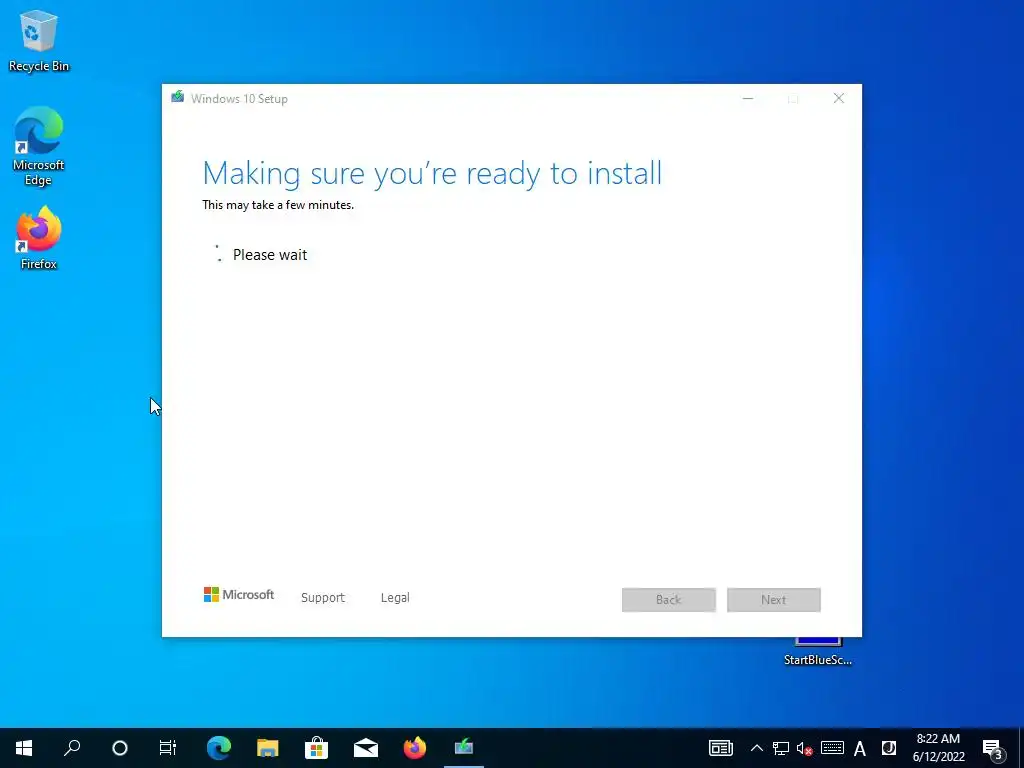1024x768 pixels.
Task: Close the Windows 10 Setup window
Action: coord(839,99)
